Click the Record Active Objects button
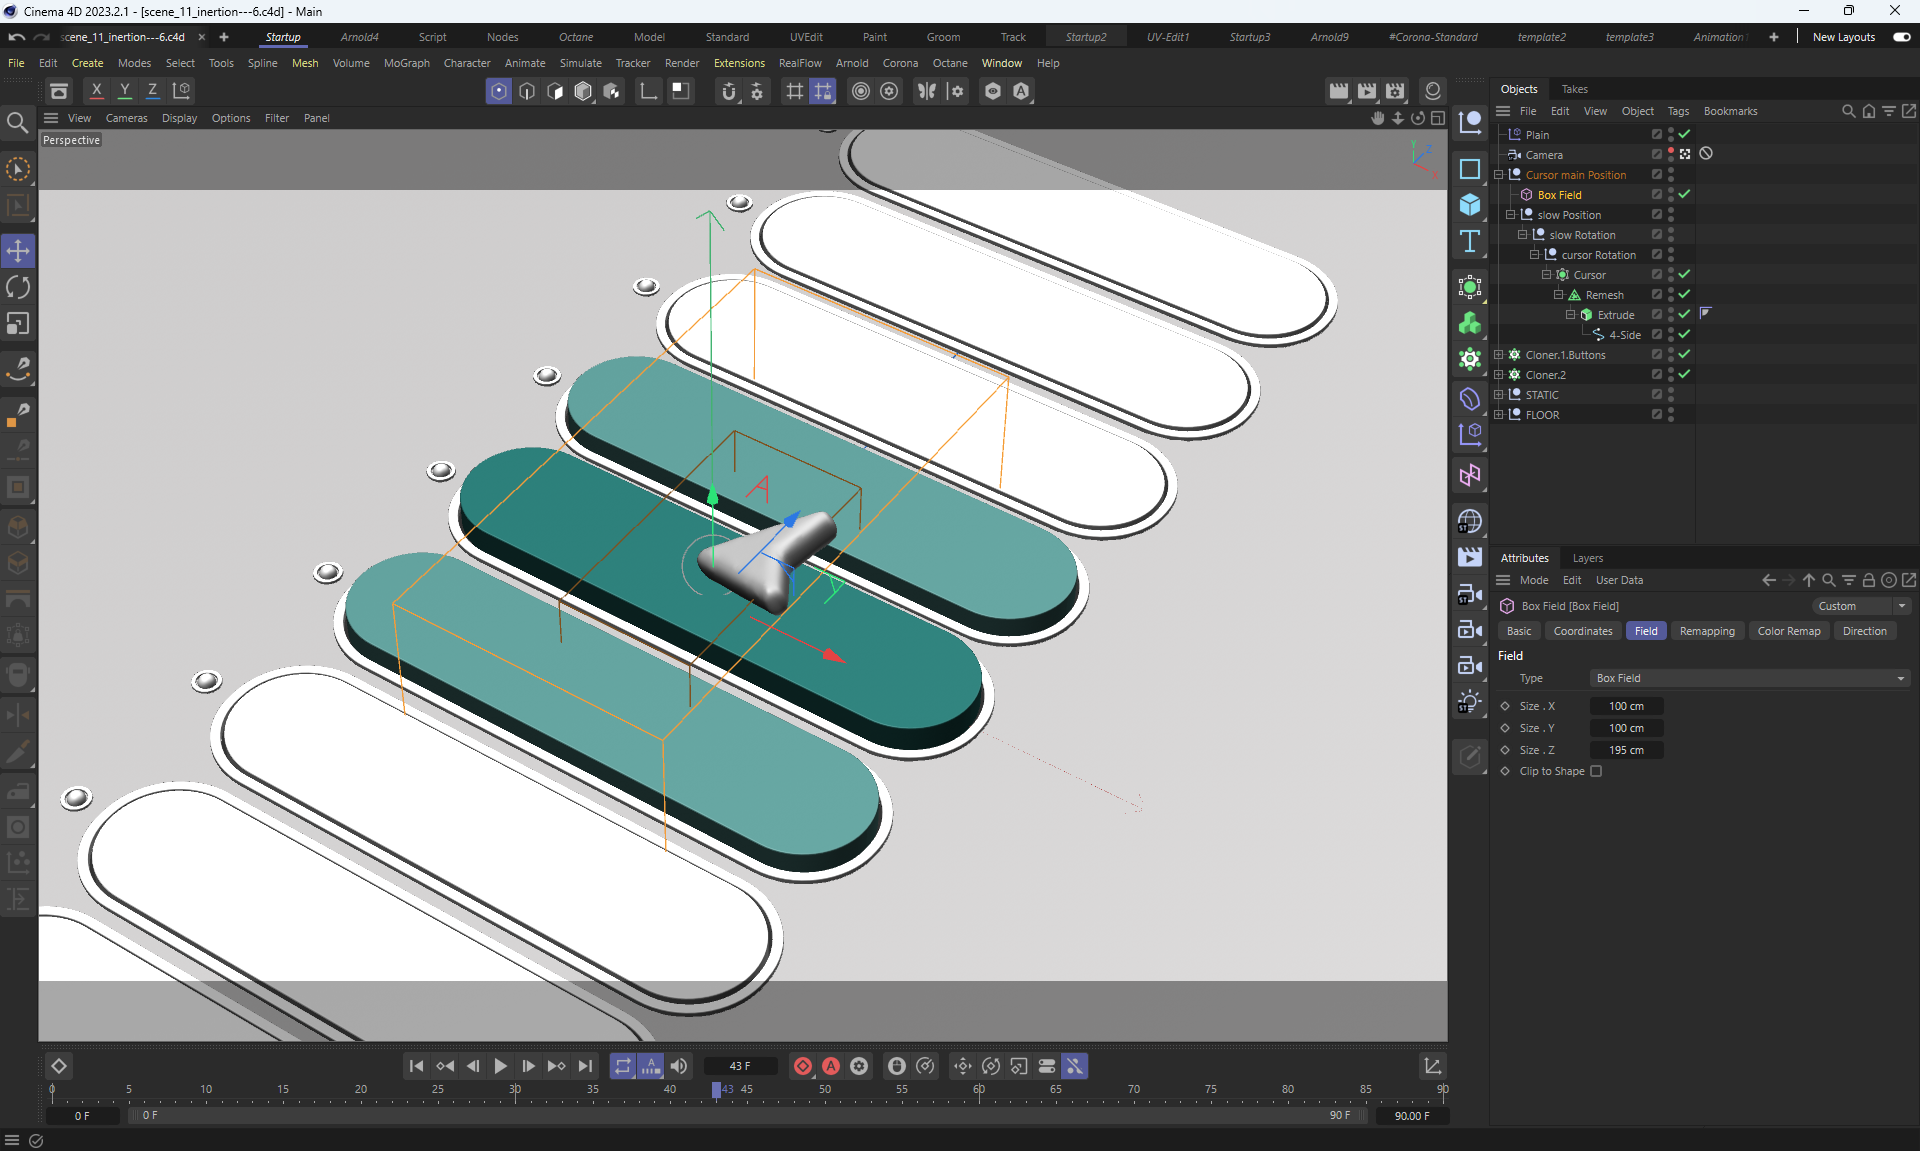This screenshot has width=1920, height=1151. [802, 1066]
